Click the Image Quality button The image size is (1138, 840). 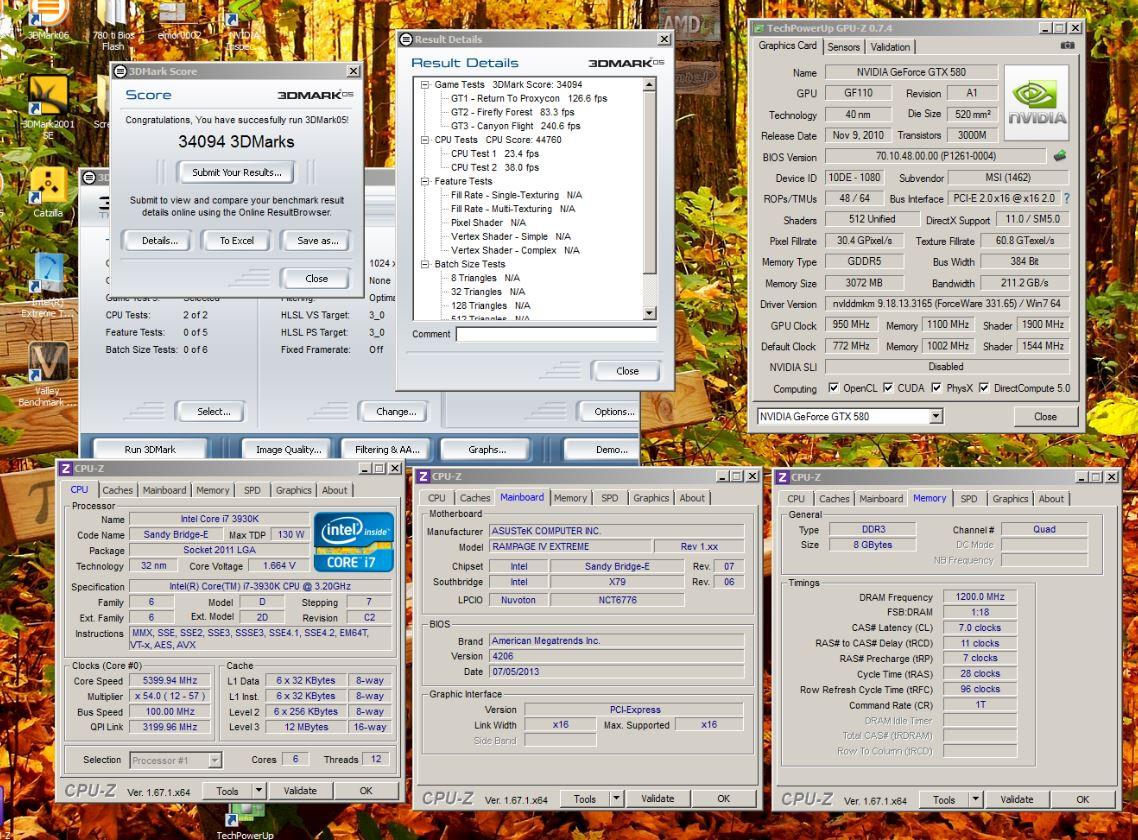pos(288,449)
